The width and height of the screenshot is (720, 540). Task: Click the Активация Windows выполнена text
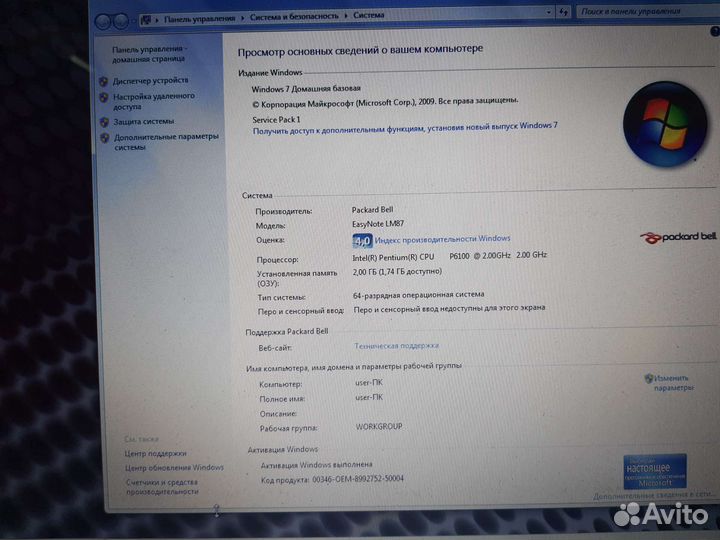point(316,465)
